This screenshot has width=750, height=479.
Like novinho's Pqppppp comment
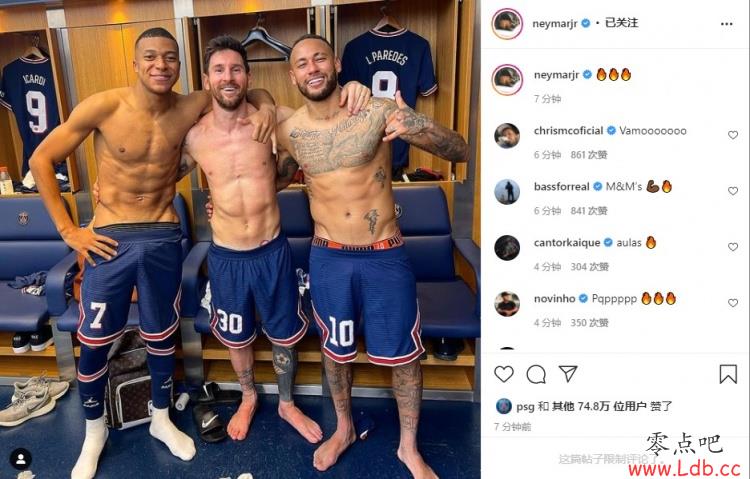click(733, 303)
